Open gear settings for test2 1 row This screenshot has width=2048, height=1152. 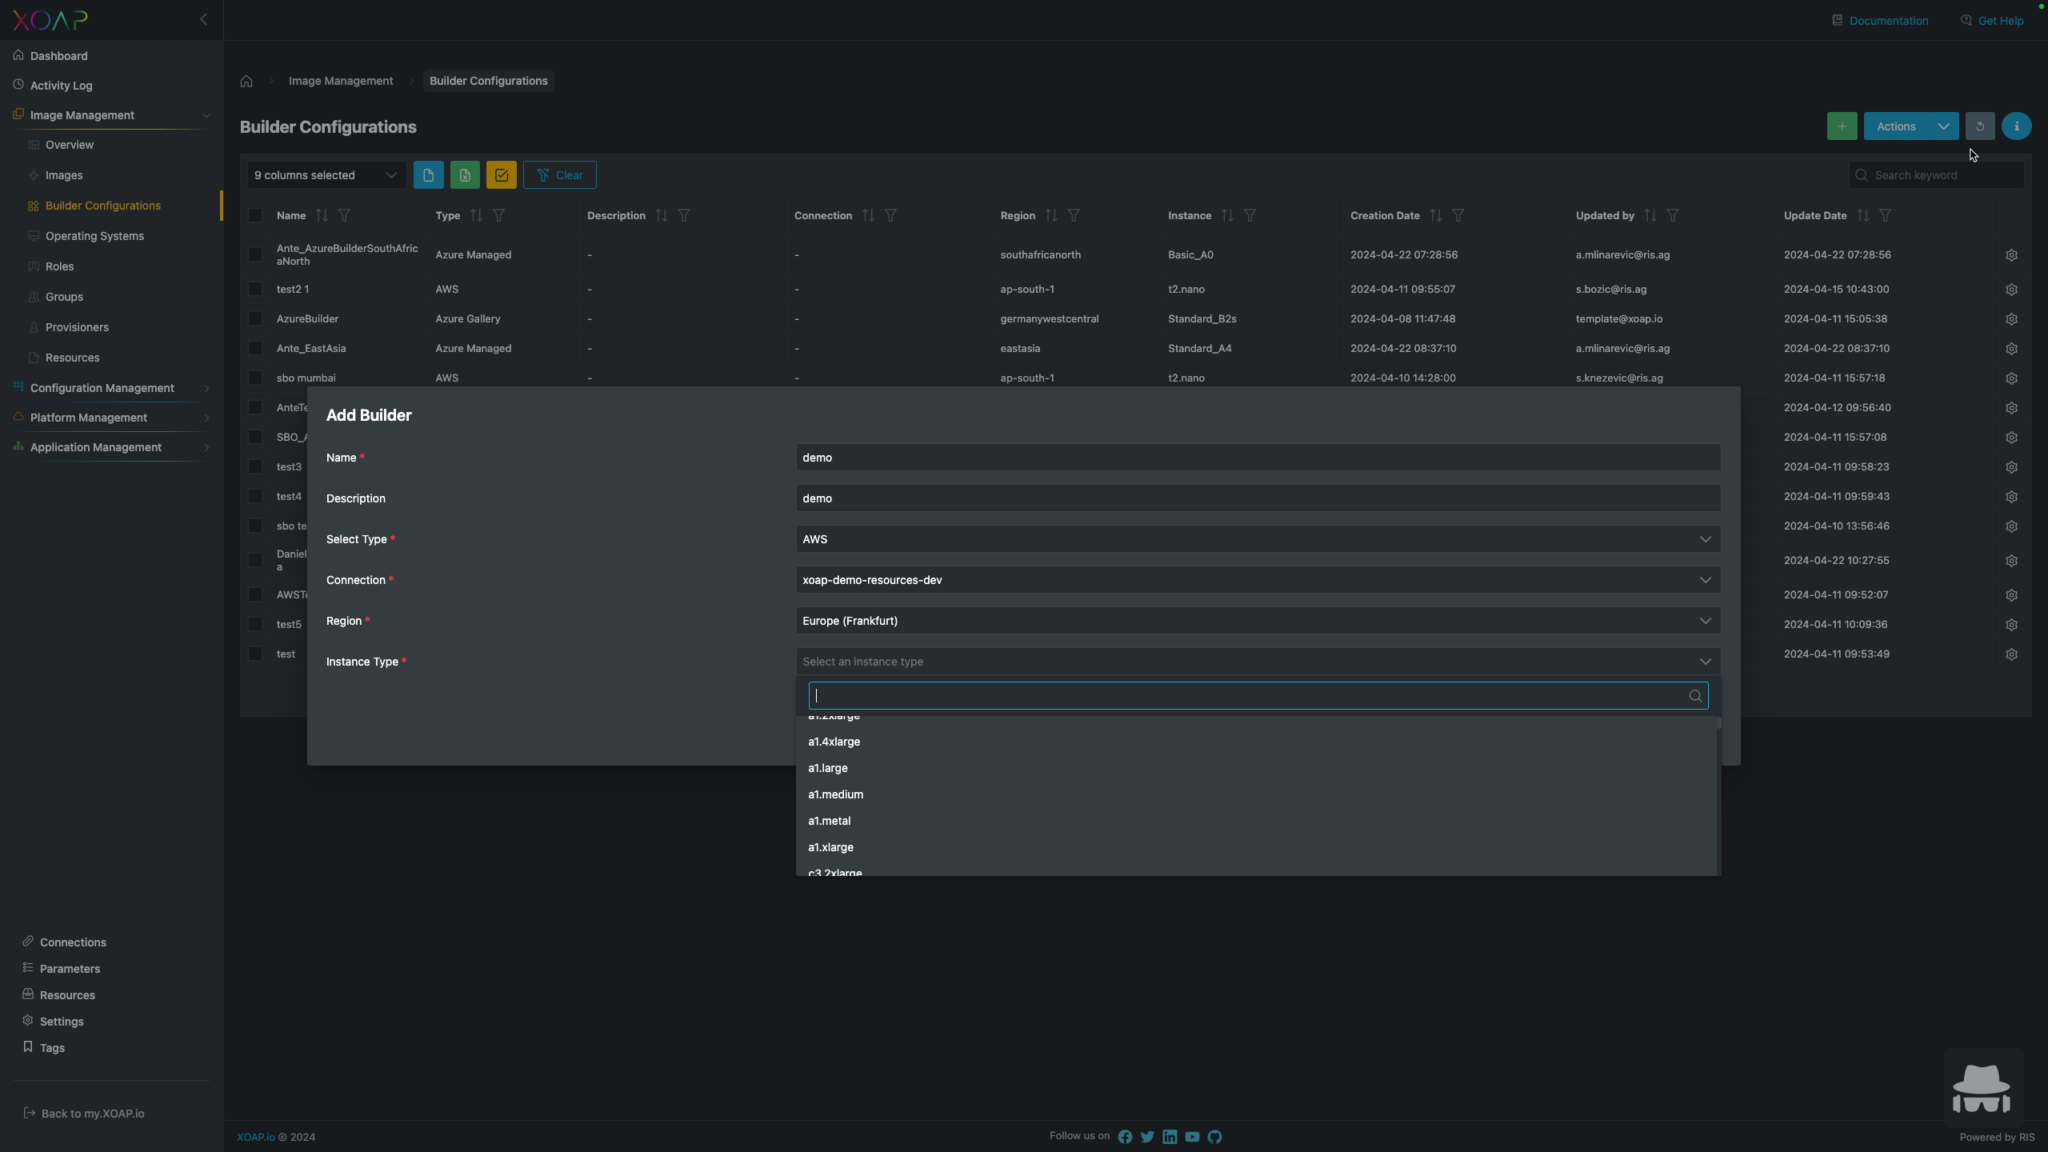pos(2011,289)
